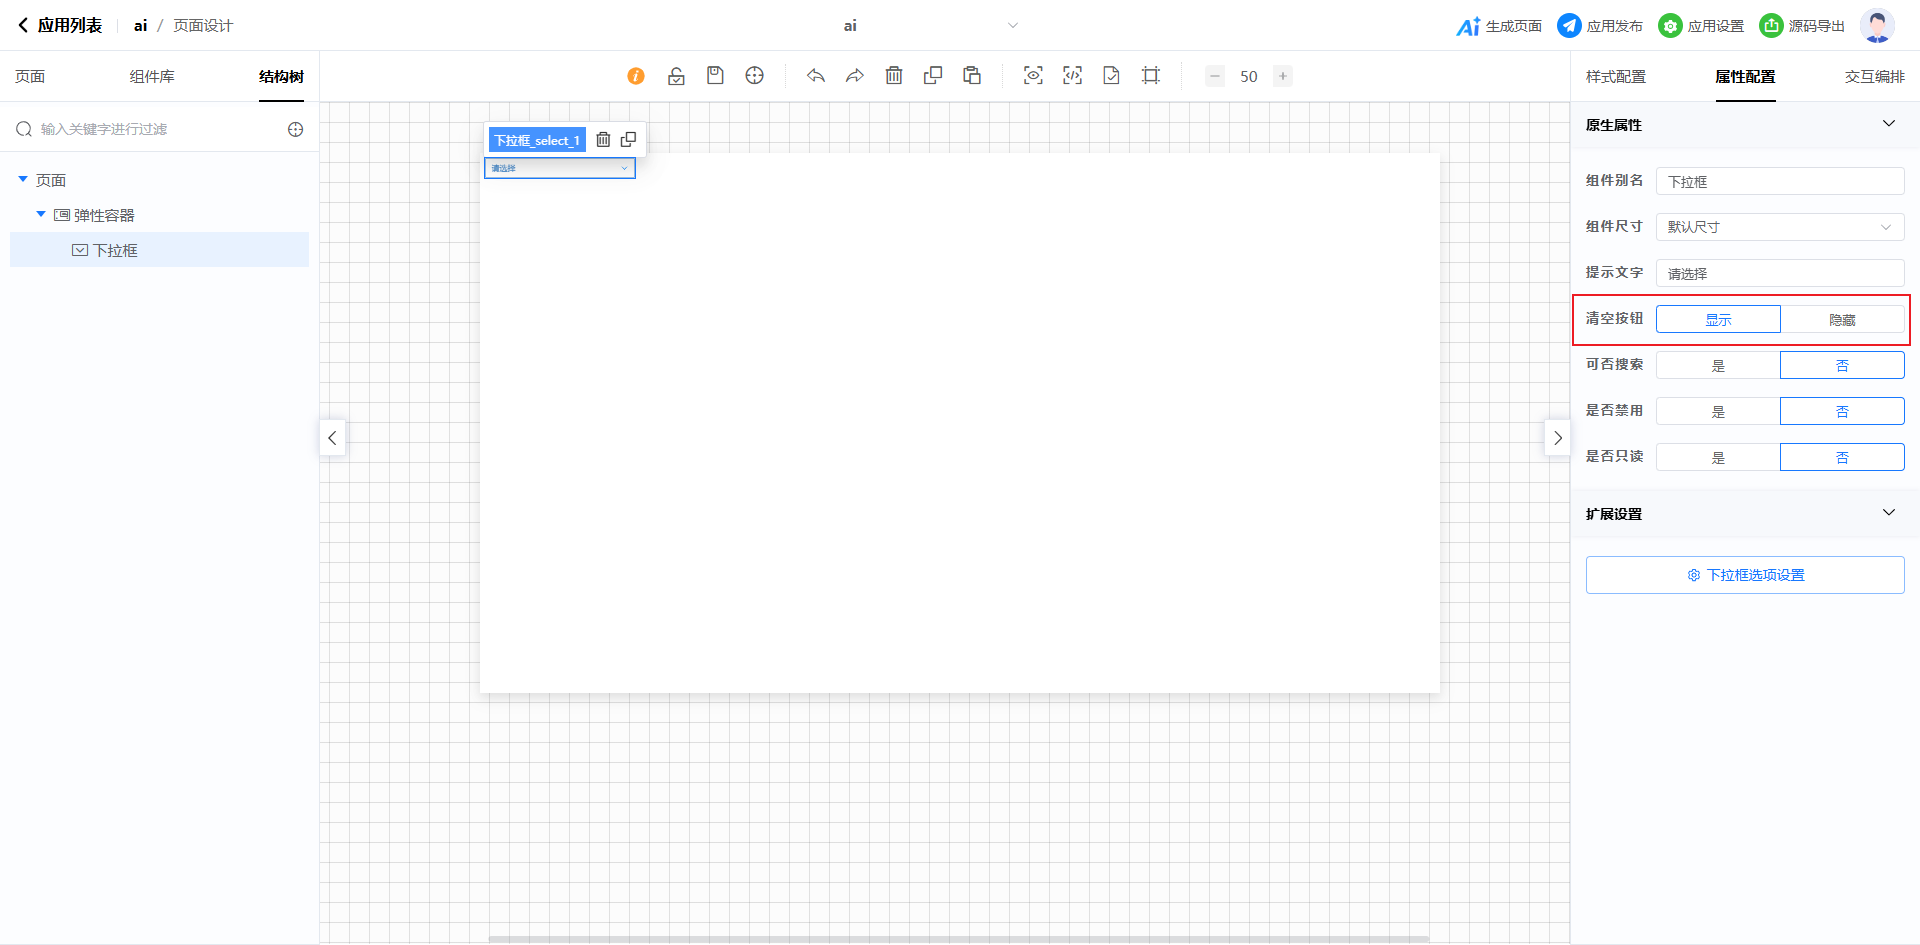Set 是否禁用 to 是

pyautogui.click(x=1718, y=411)
